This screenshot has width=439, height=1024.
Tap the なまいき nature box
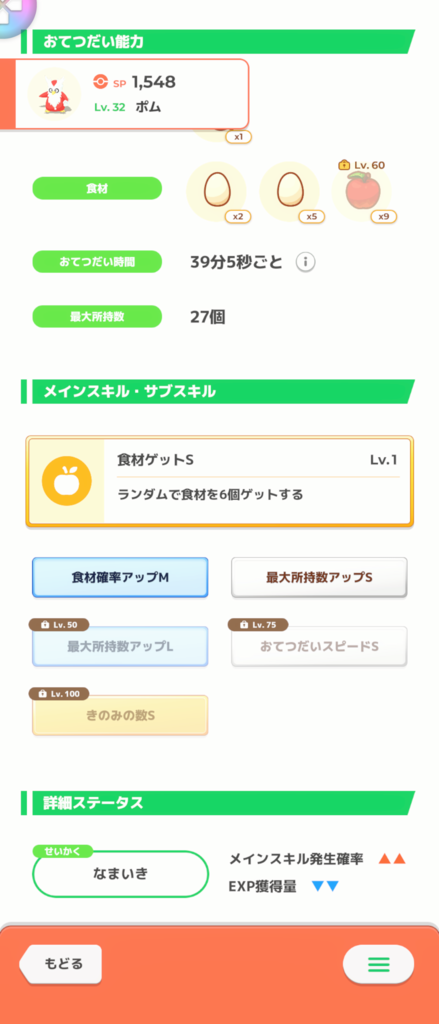[120, 874]
